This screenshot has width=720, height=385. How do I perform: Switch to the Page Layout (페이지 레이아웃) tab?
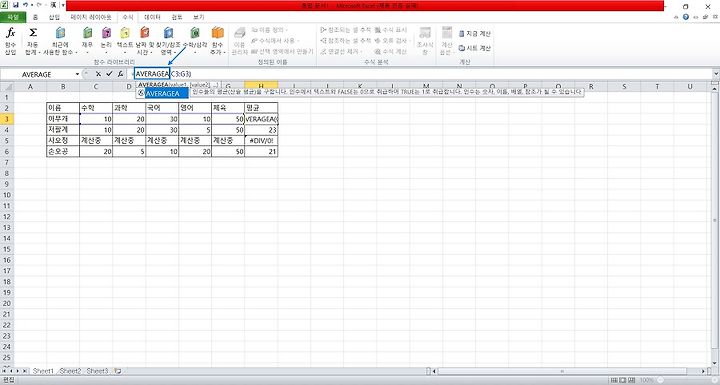click(91, 17)
